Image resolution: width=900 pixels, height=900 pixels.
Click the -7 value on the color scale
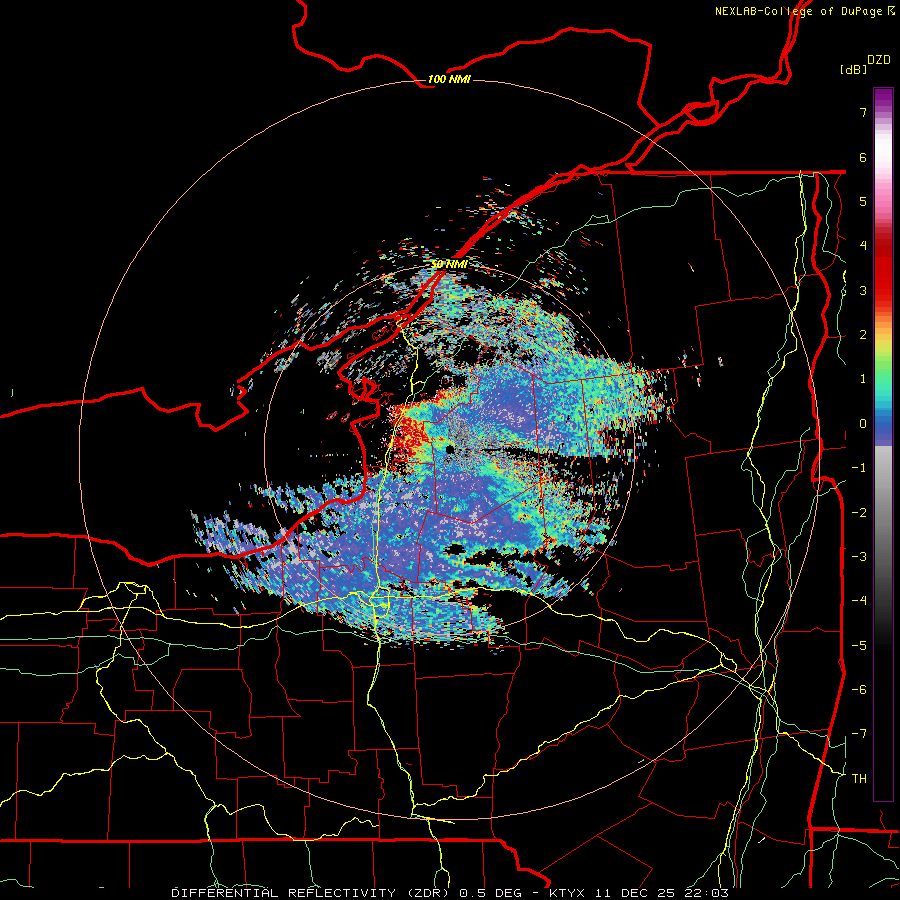[859, 734]
